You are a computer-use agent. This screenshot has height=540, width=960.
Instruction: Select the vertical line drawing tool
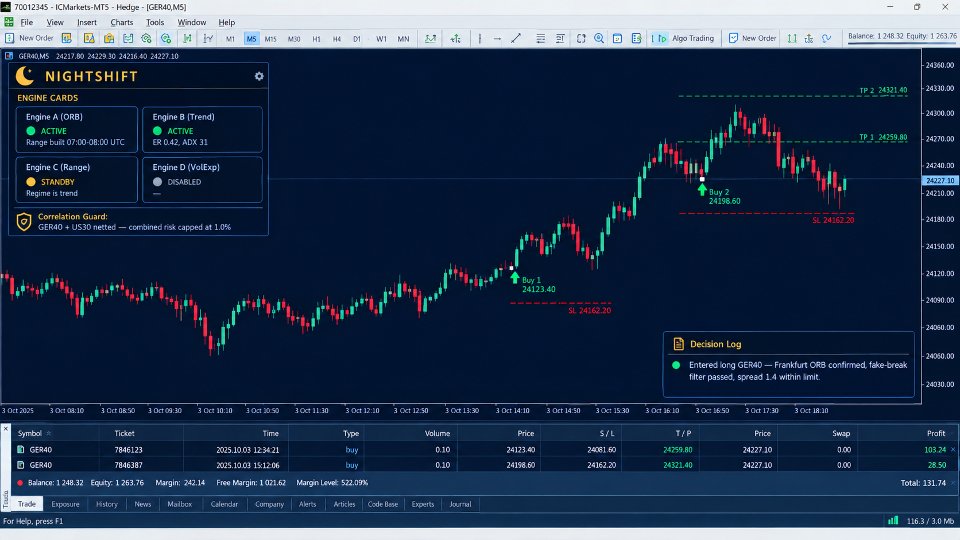(479, 38)
